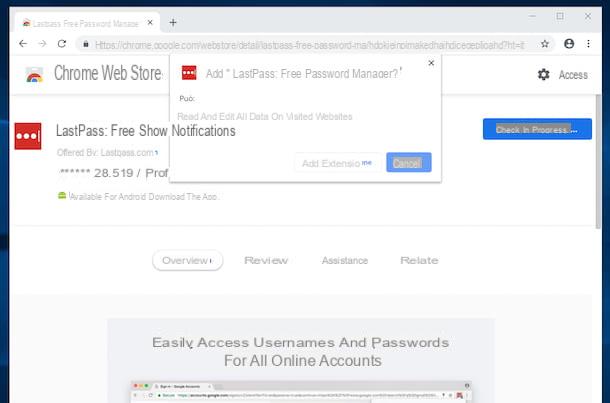Click the Chrome Web Store logo icon
The image size is (610, 403).
click(34, 74)
